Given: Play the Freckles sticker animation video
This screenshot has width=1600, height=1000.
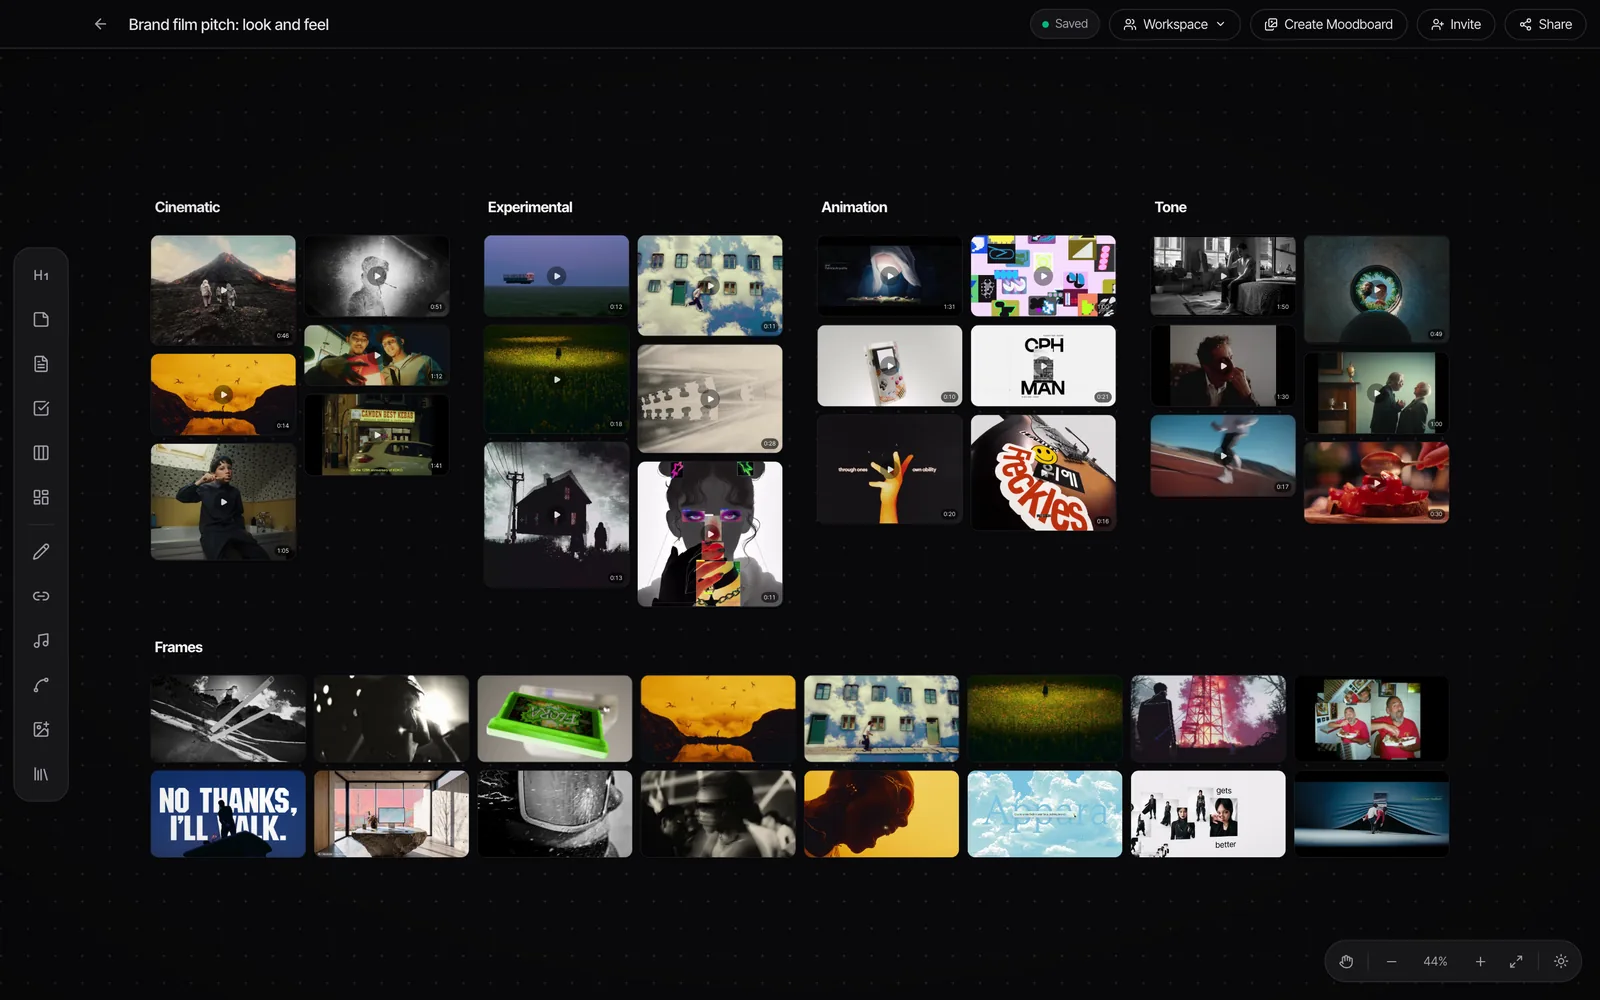Looking at the screenshot, I should click(1043, 472).
